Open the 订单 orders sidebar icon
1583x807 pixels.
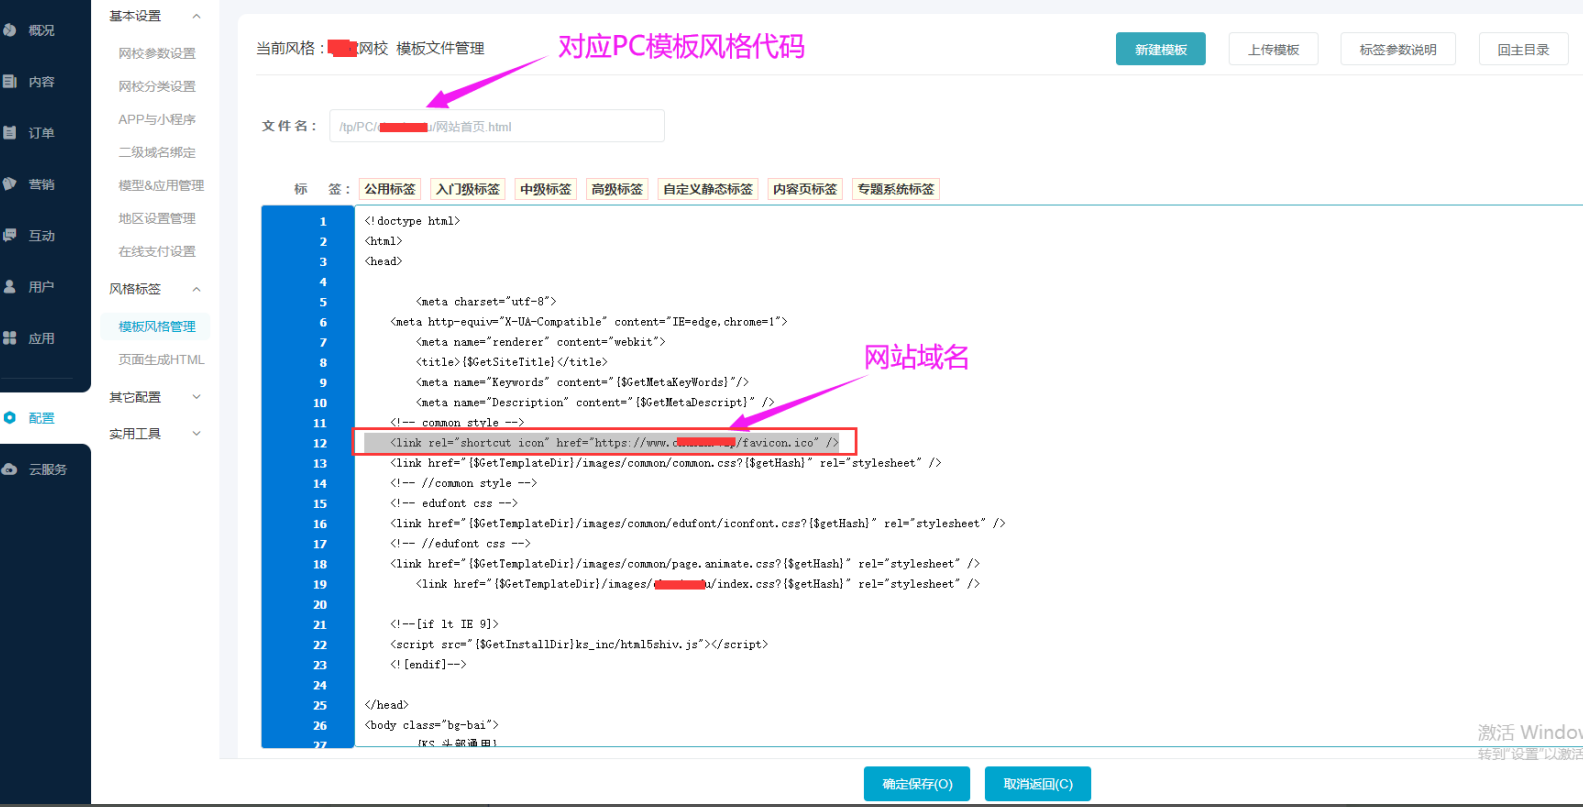(10, 132)
